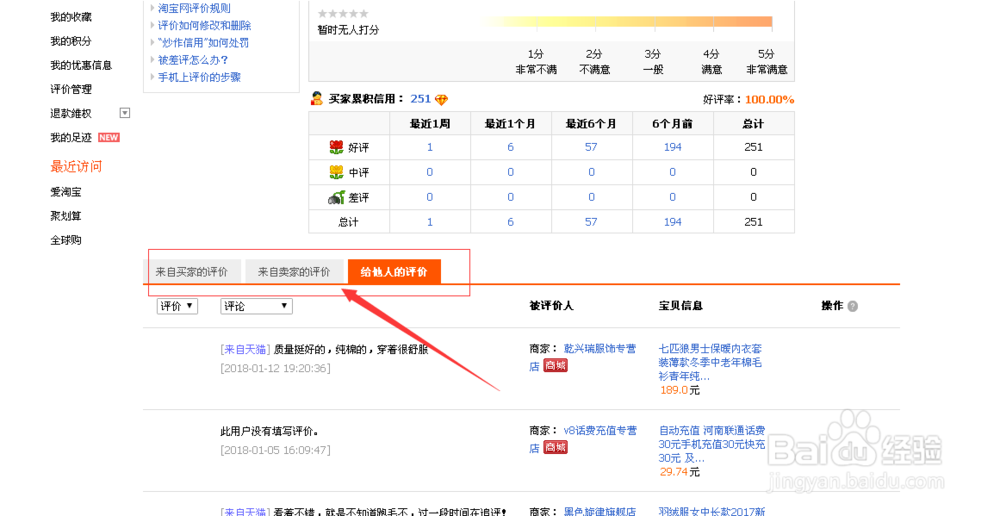Click 最近访问 sidebar heading
Image resolution: width=1000 pixels, height=516 pixels.
coord(76,166)
